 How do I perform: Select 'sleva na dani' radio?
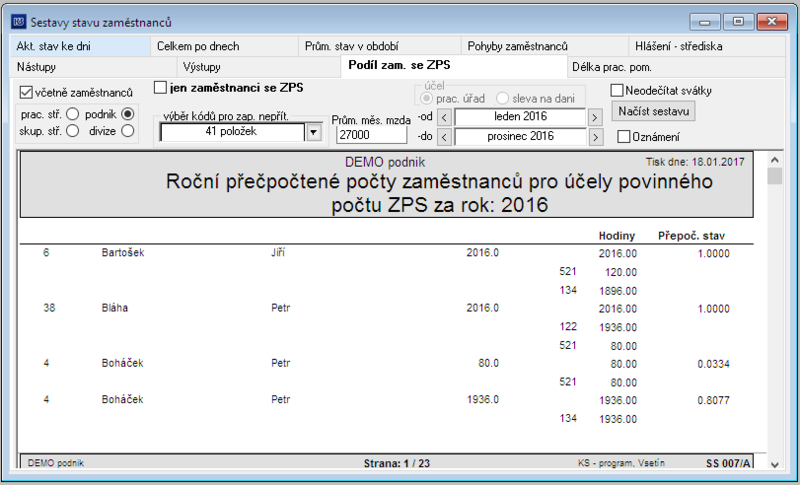[x=503, y=98]
